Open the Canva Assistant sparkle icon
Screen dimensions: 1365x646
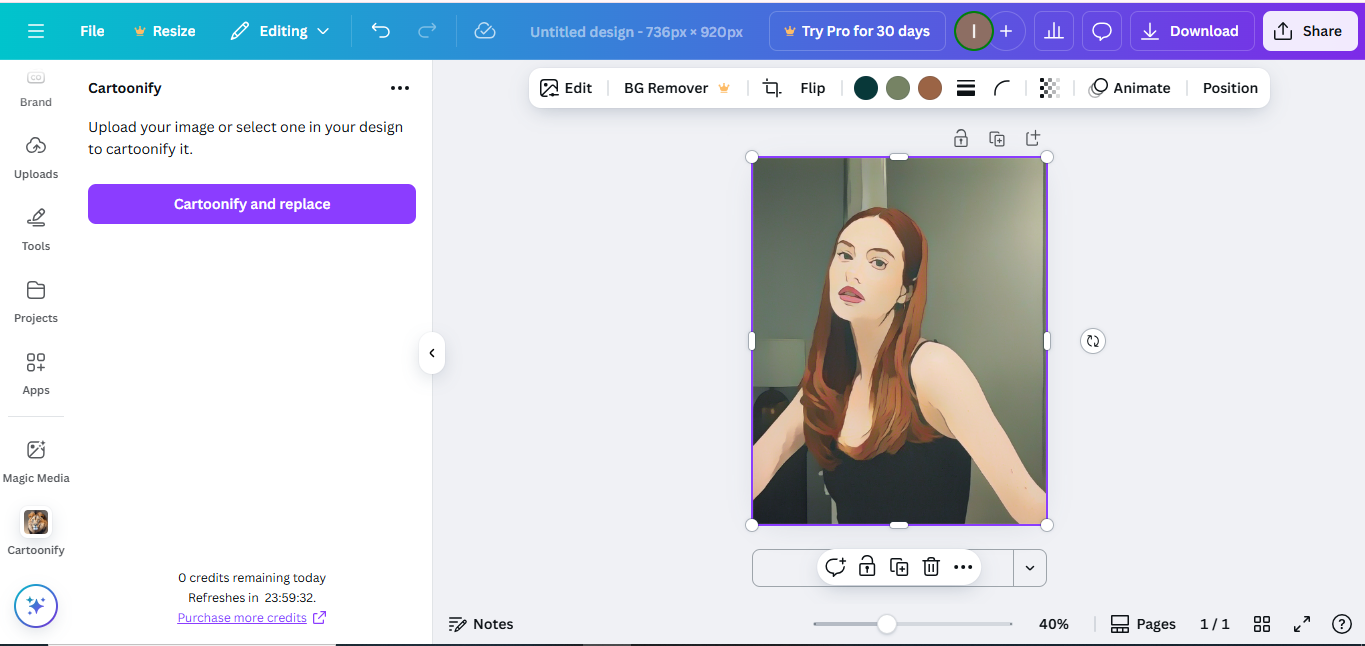35,606
